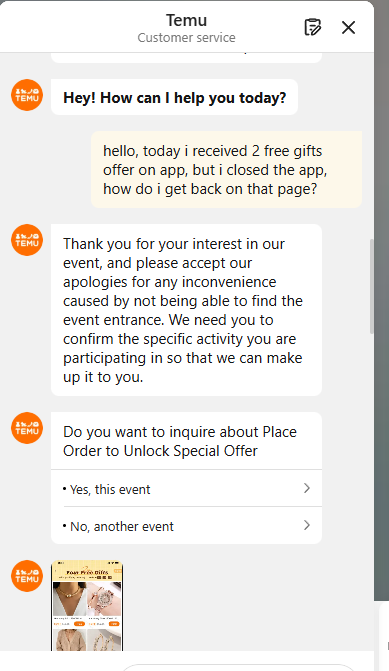Select "Yes, this event" option
The height and width of the screenshot is (671, 389).
click(x=186, y=489)
